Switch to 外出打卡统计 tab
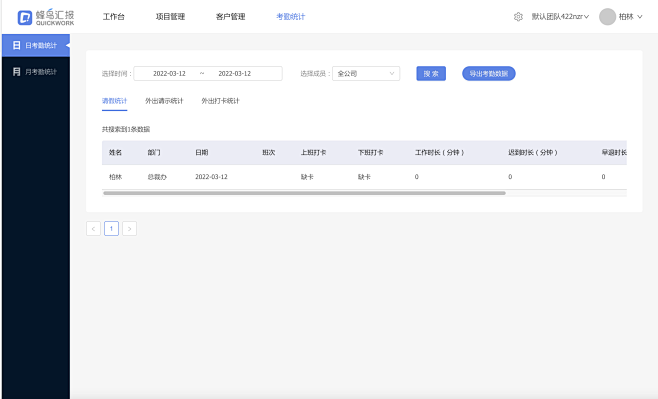 pos(220,101)
